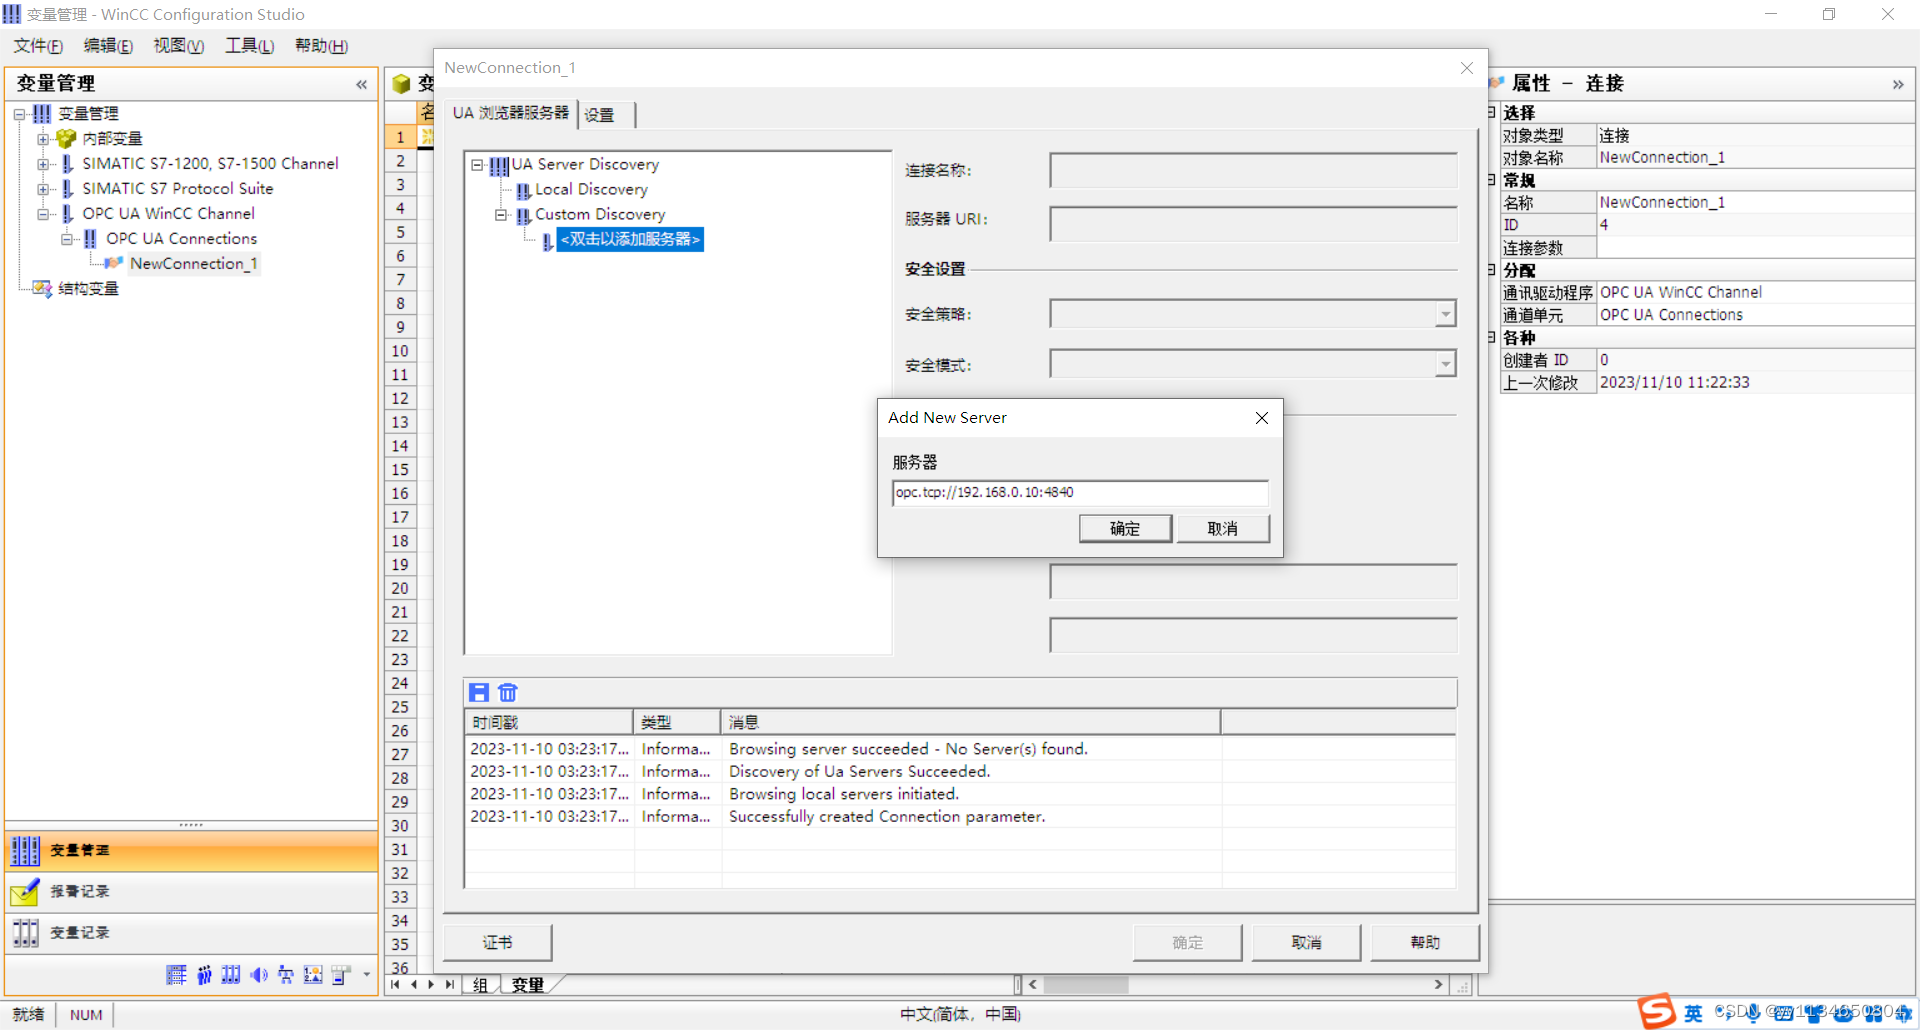
Task: Select row number 10 in the grid
Action: click(x=400, y=351)
